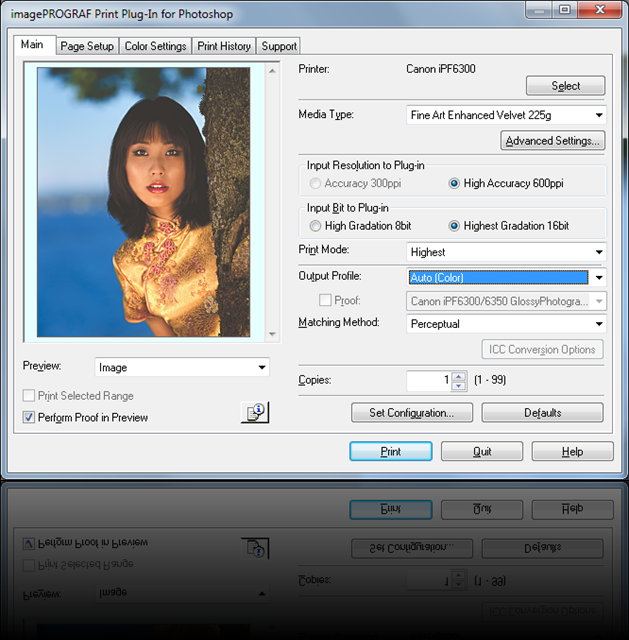Choose Highest Gradation 16bit option
The height and width of the screenshot is (640, 629).
454,226
